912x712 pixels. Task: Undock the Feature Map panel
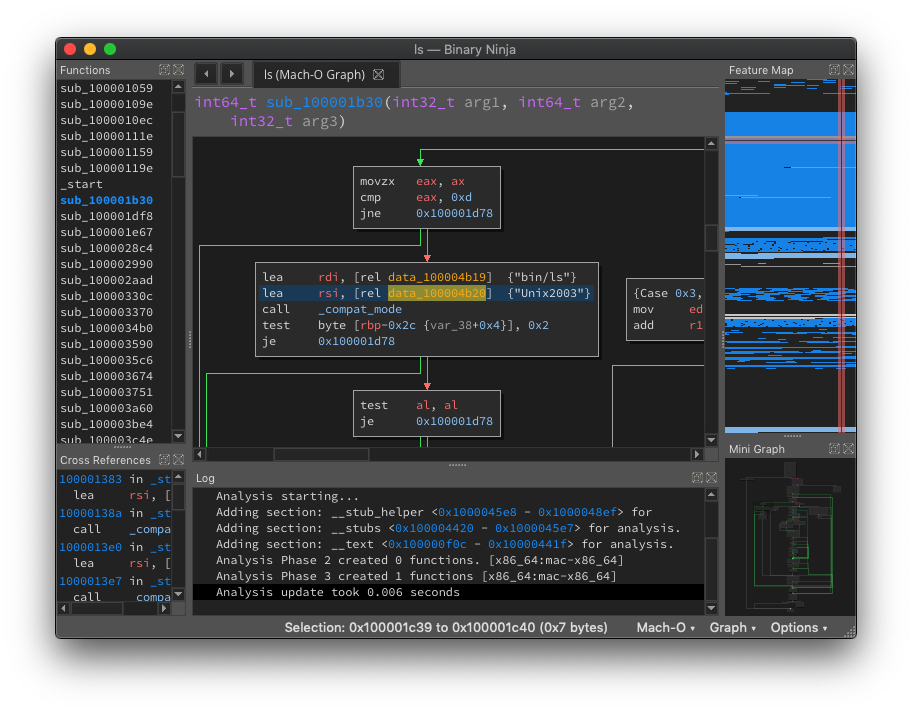pyautogui.click(x=833, y=70)
